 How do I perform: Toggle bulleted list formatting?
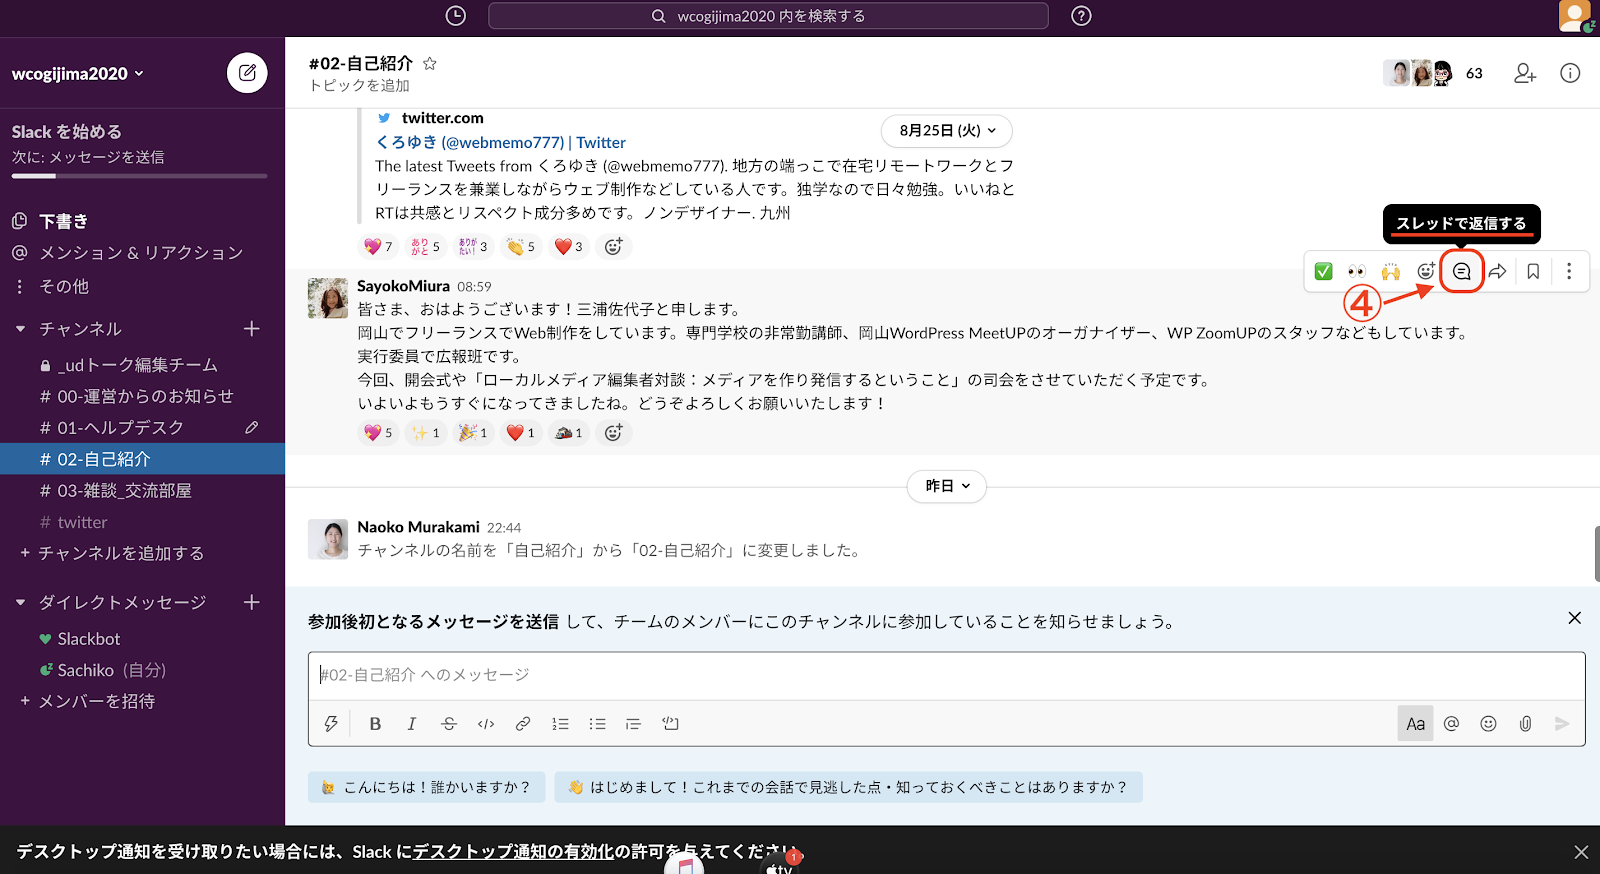(x=597, y=723)
